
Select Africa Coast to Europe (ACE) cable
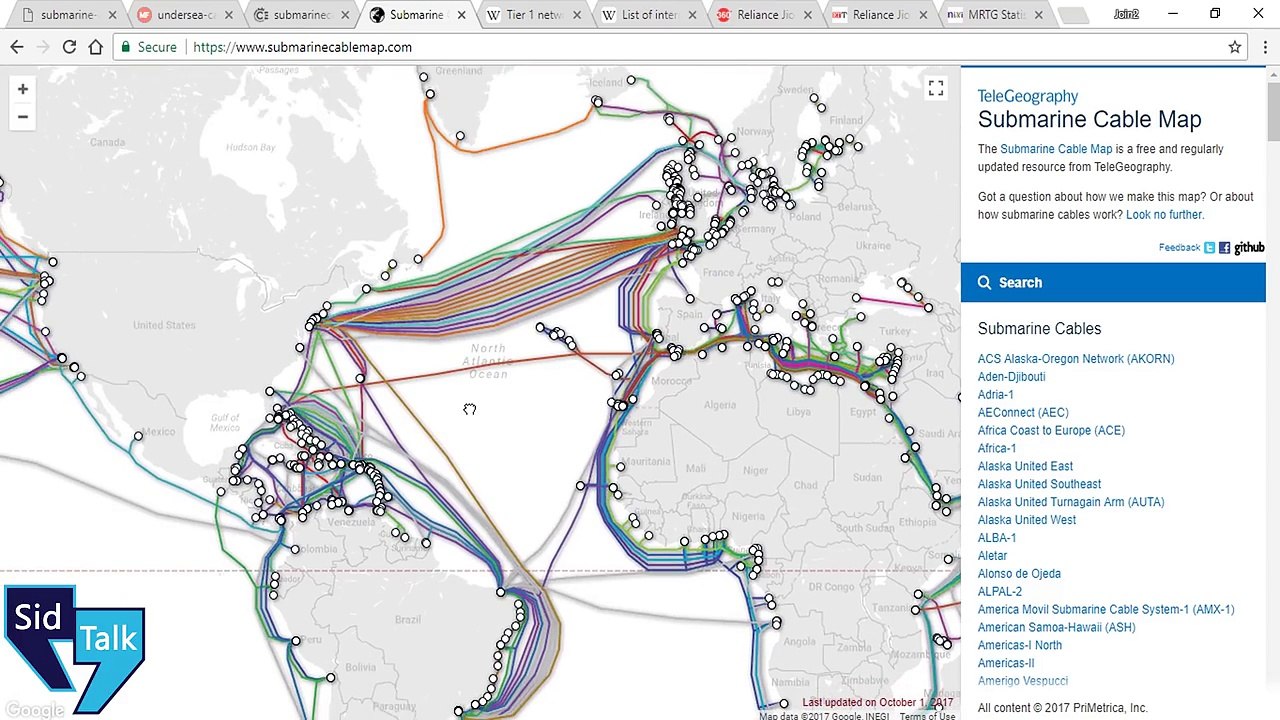pos(1051,431)
